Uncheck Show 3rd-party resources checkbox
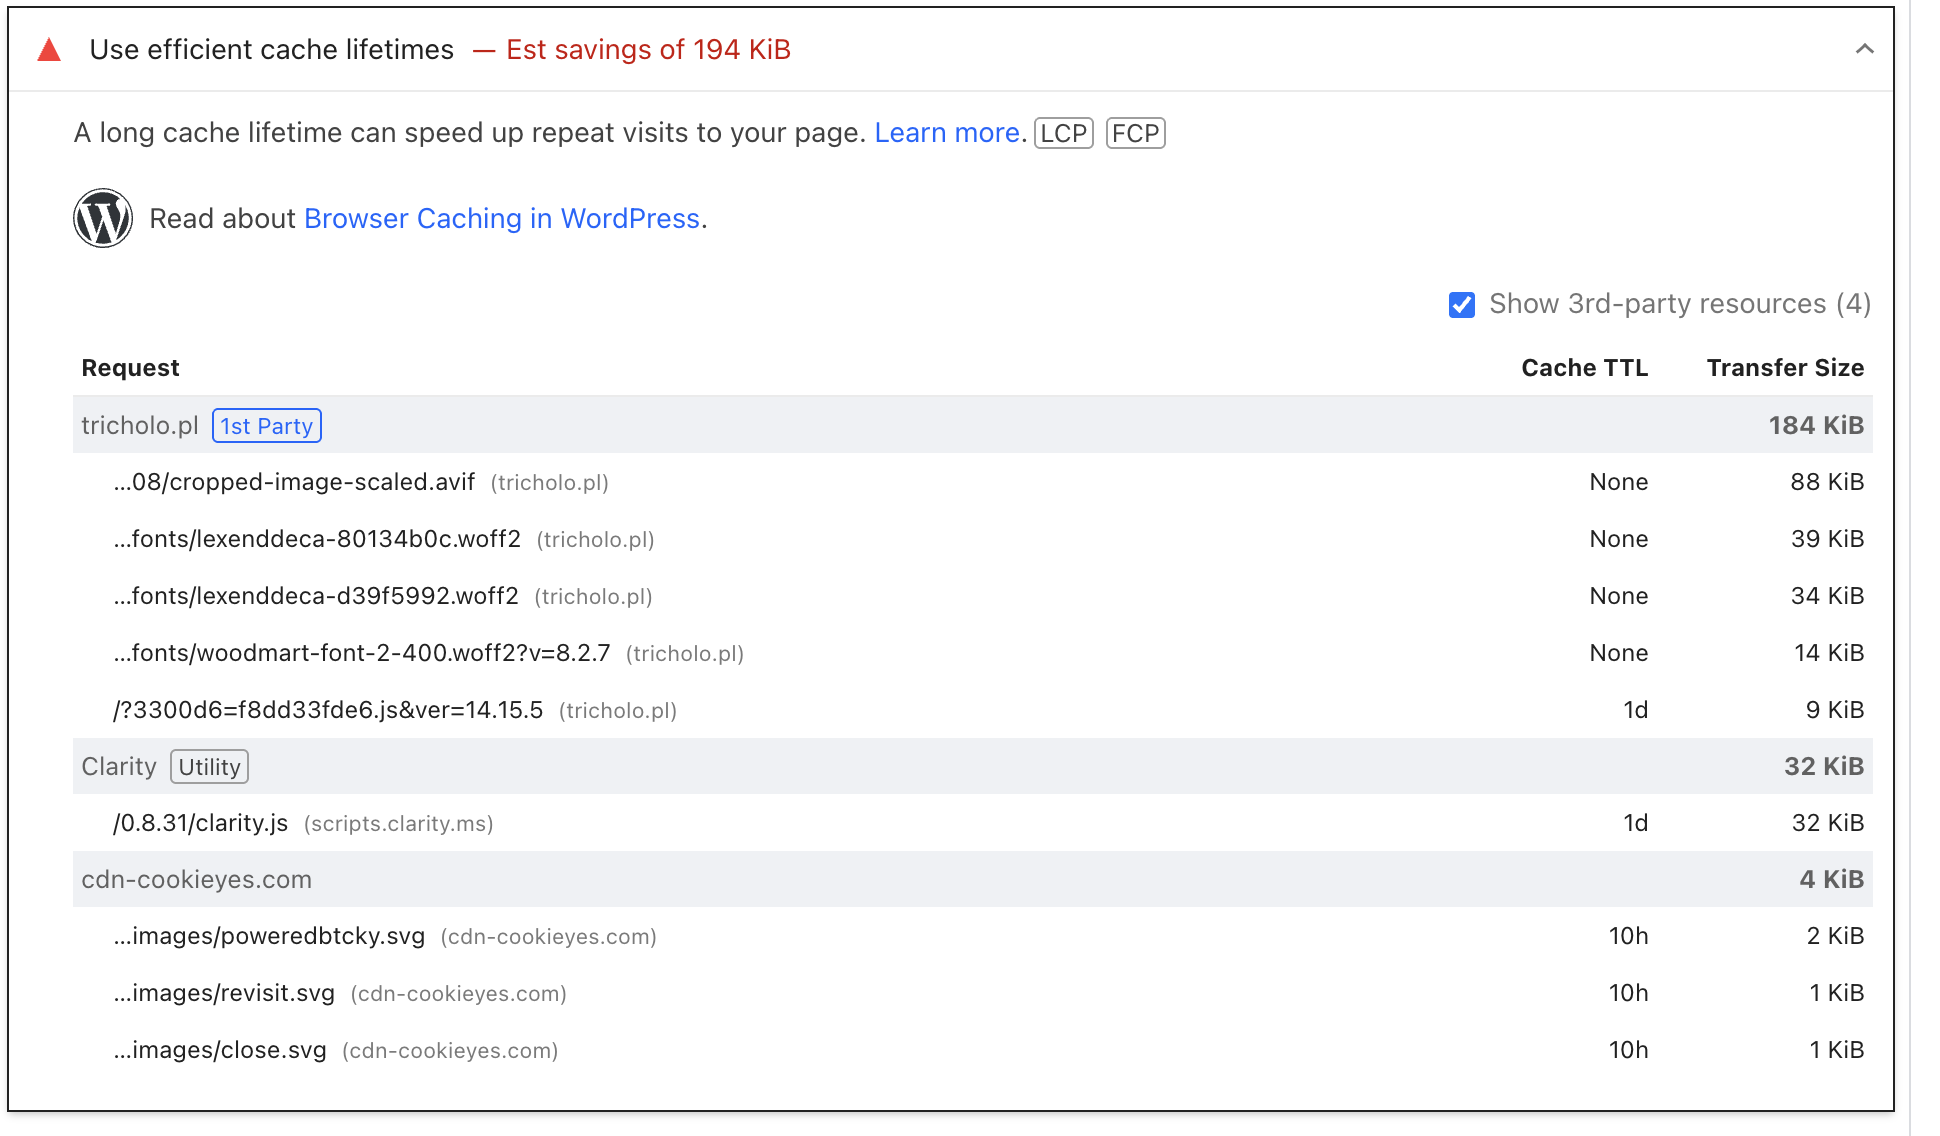 tap(1461, 305)
